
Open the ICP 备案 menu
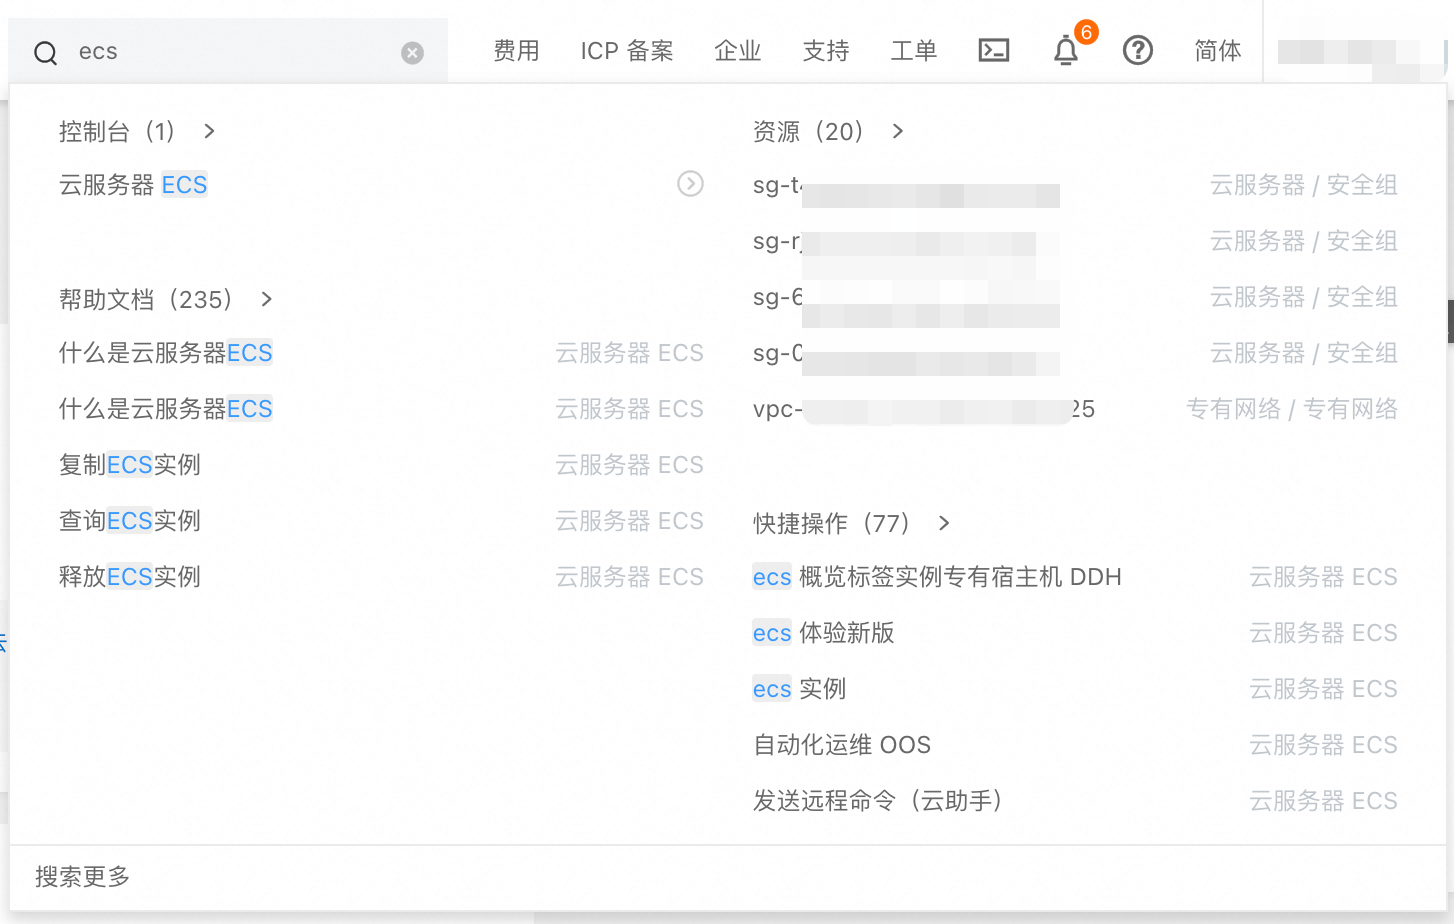[x=627, y=51]
